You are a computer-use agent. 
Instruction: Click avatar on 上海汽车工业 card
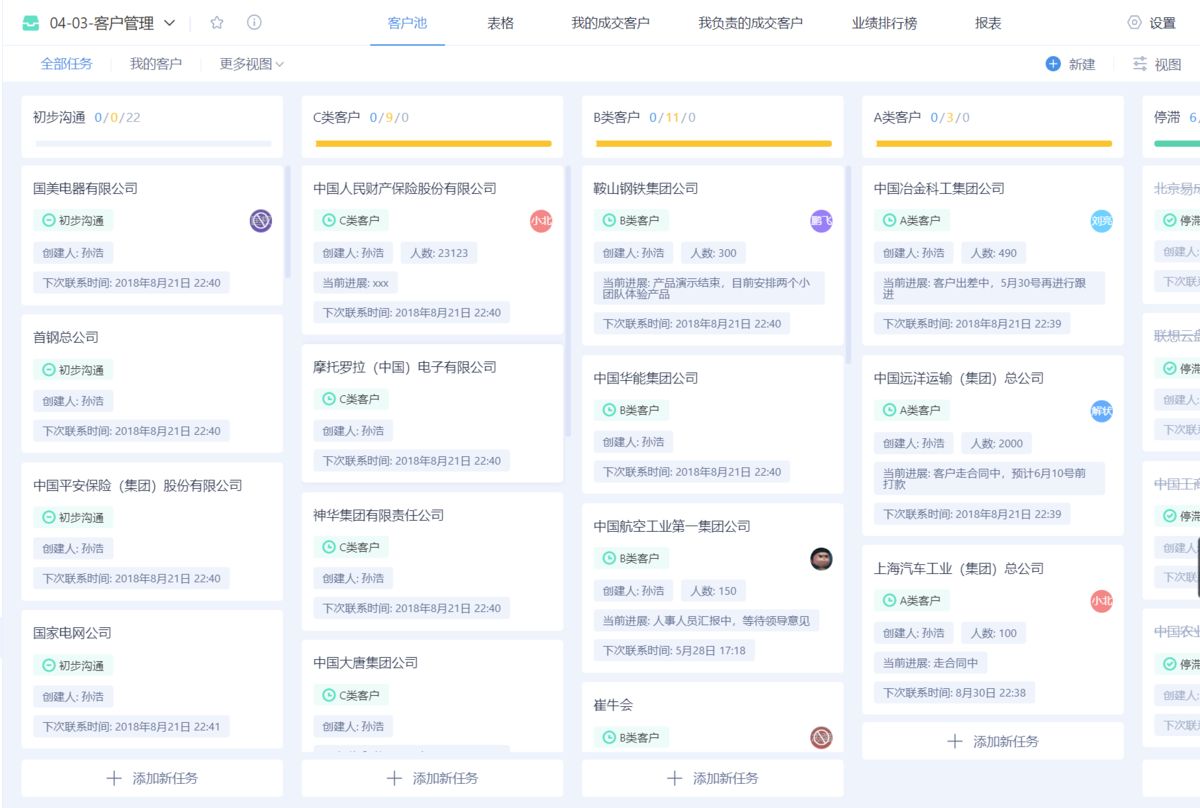pyautogui.click(x=1101, y=601)
